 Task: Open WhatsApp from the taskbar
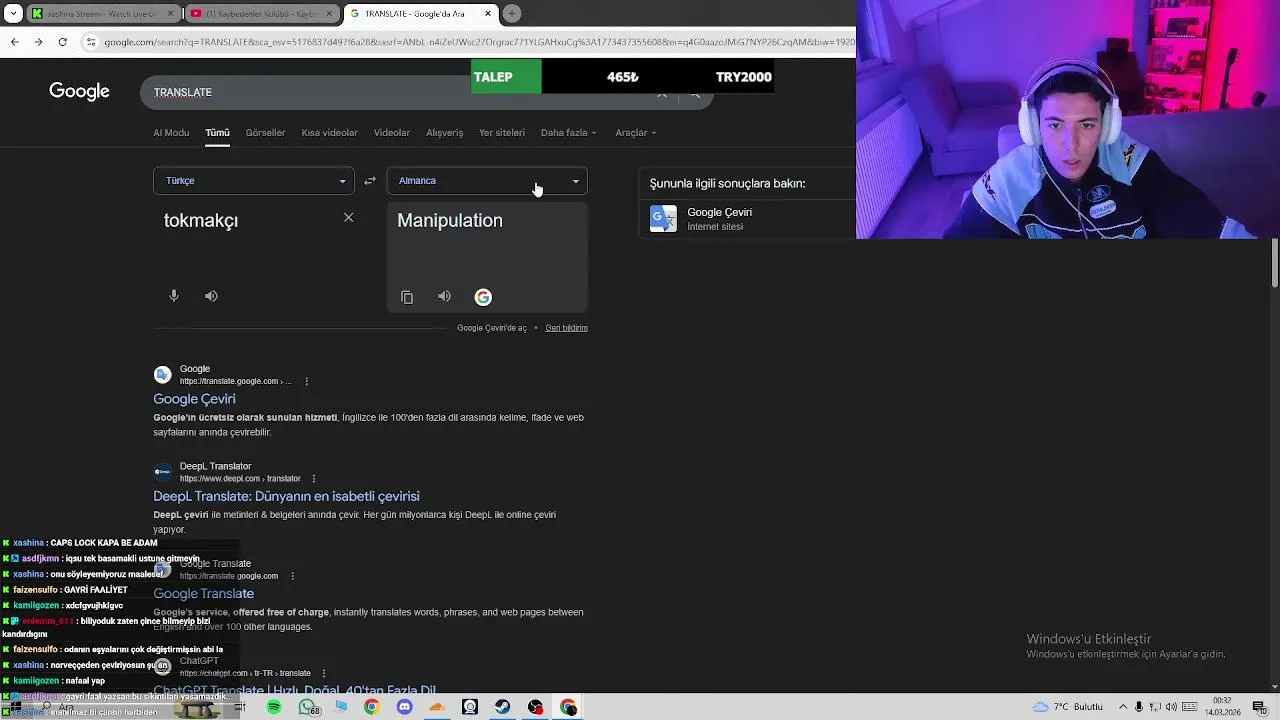pyautogui.click(x=308, y=707)
